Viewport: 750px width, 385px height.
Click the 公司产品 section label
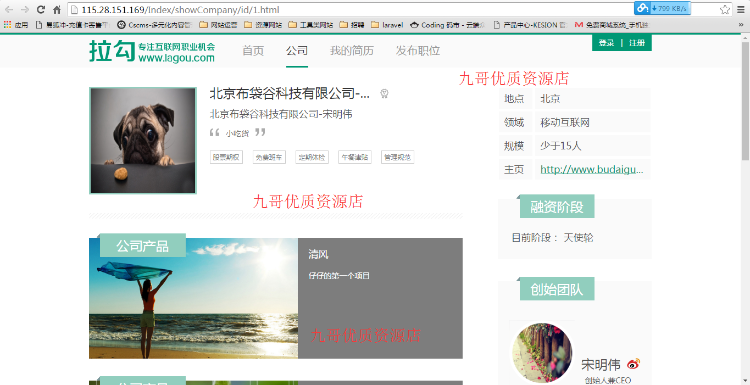[143, 246]
